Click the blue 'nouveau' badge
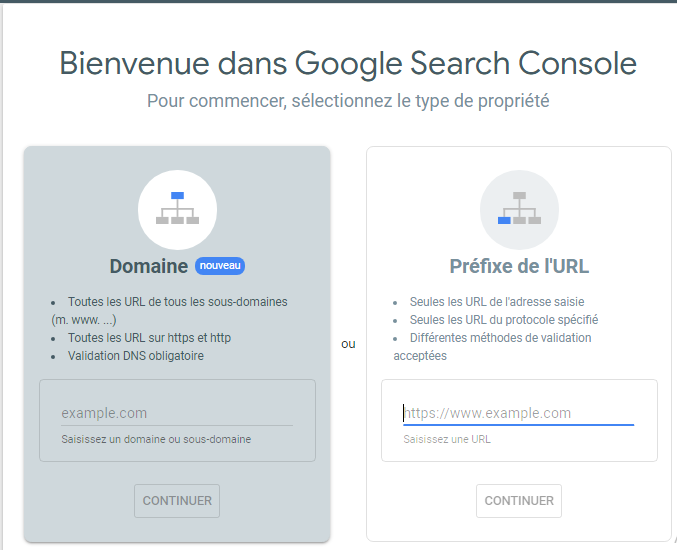 click(x=220, y=266)
